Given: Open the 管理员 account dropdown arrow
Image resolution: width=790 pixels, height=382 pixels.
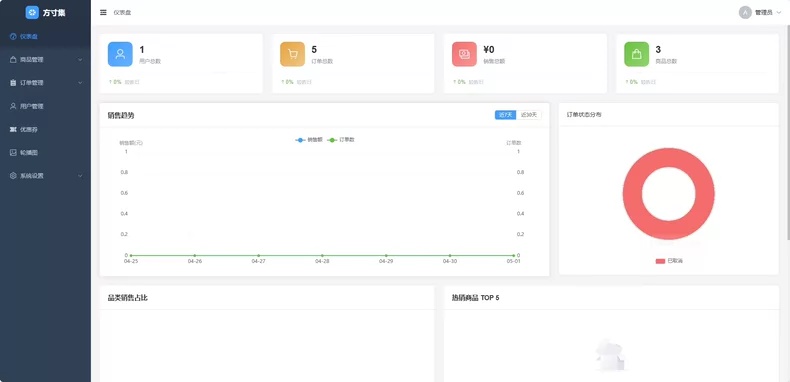Looking at the screenshot, I should pyautogui.click(x=779, y=13).
